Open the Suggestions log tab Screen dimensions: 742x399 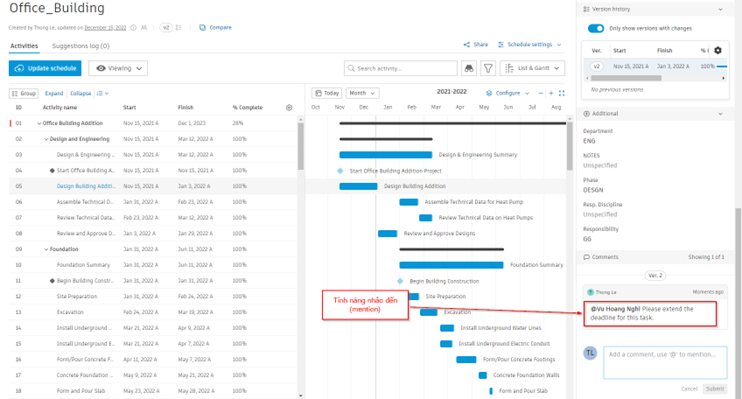point(80,46)
